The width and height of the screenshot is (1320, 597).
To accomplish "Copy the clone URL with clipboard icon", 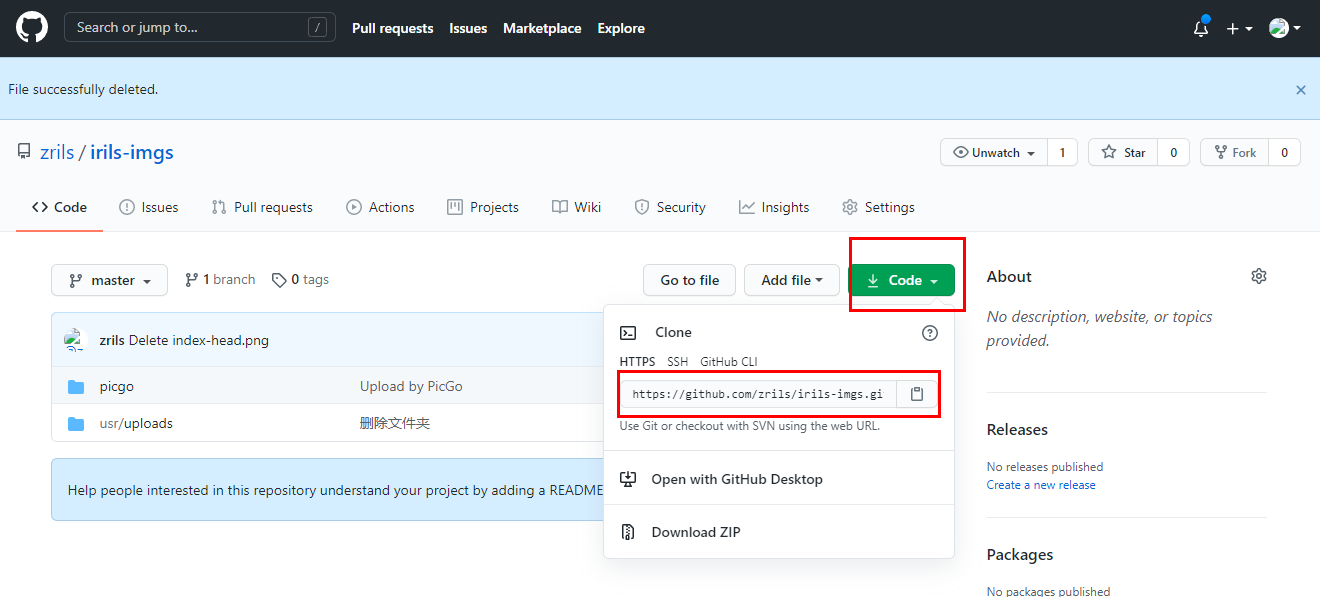I will 916,394.
